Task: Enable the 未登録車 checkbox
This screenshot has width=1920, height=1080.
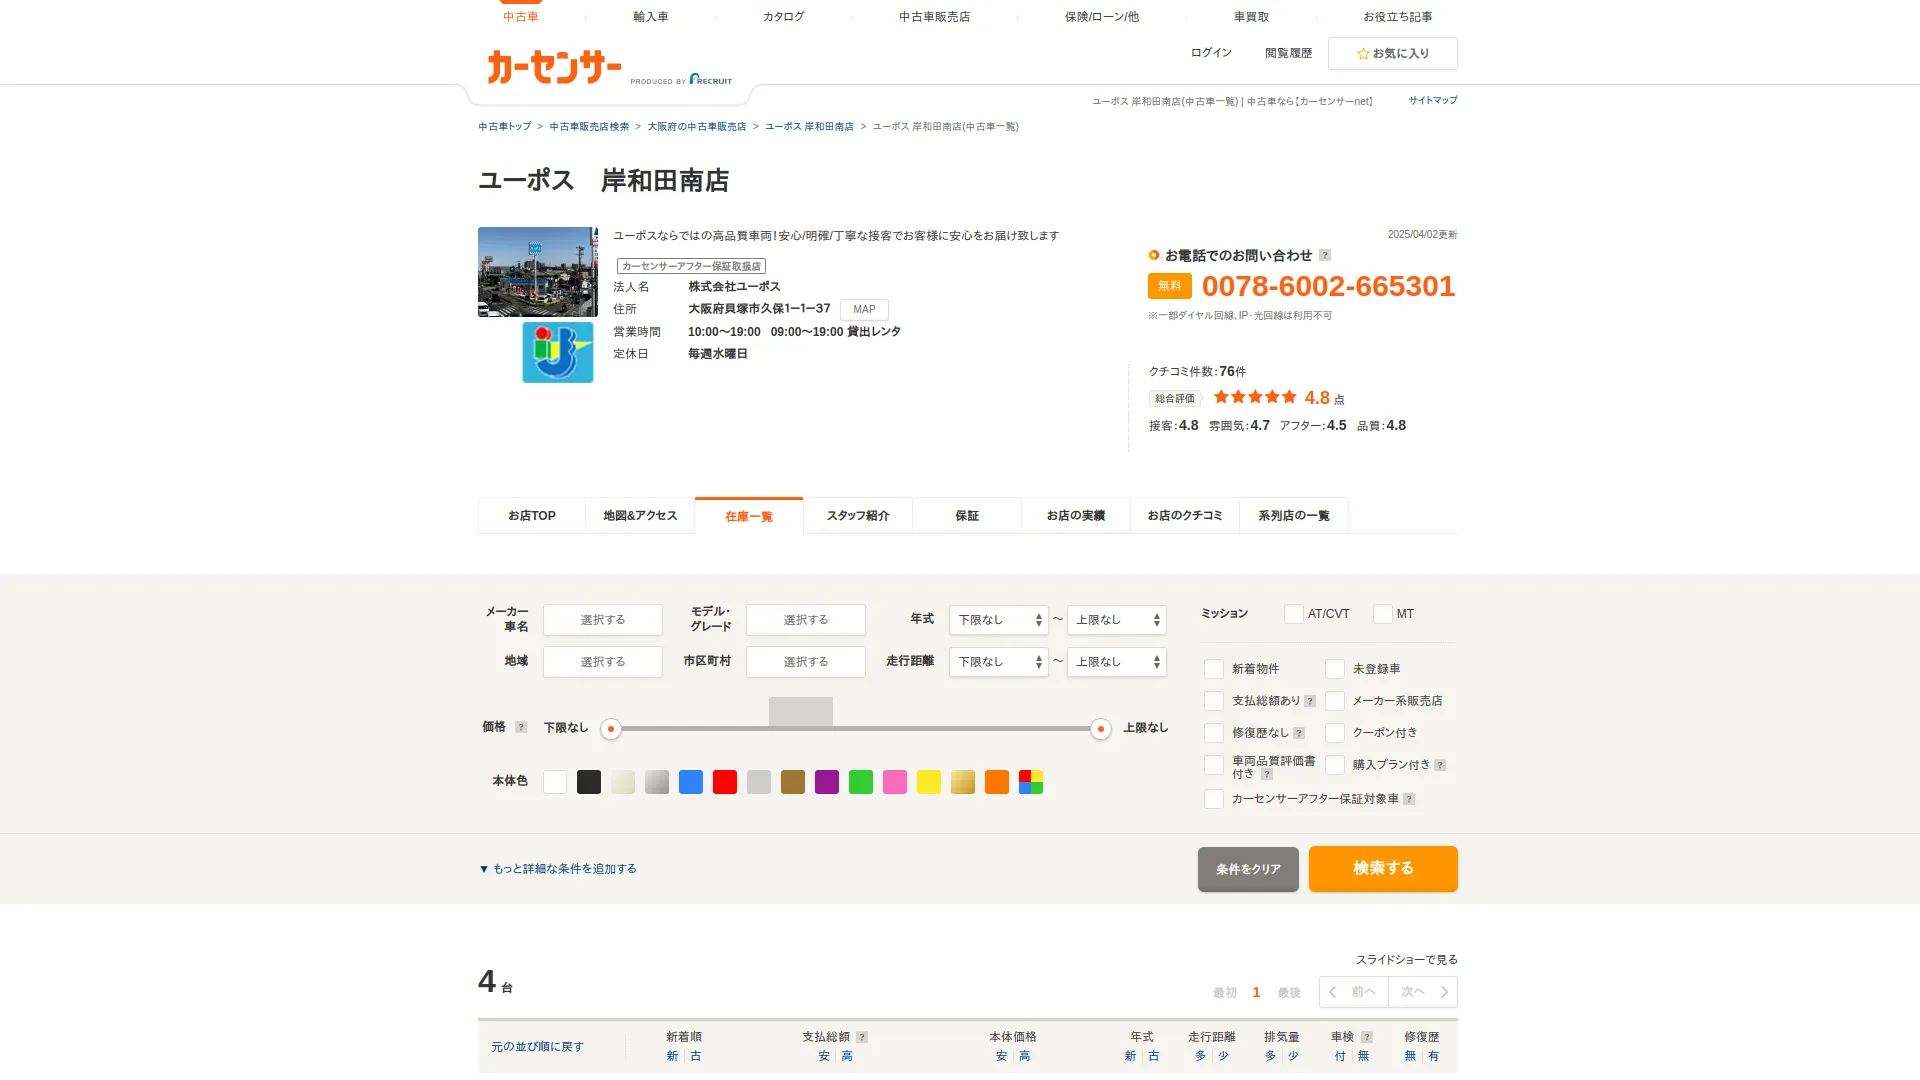Action: pos(1335,669)
